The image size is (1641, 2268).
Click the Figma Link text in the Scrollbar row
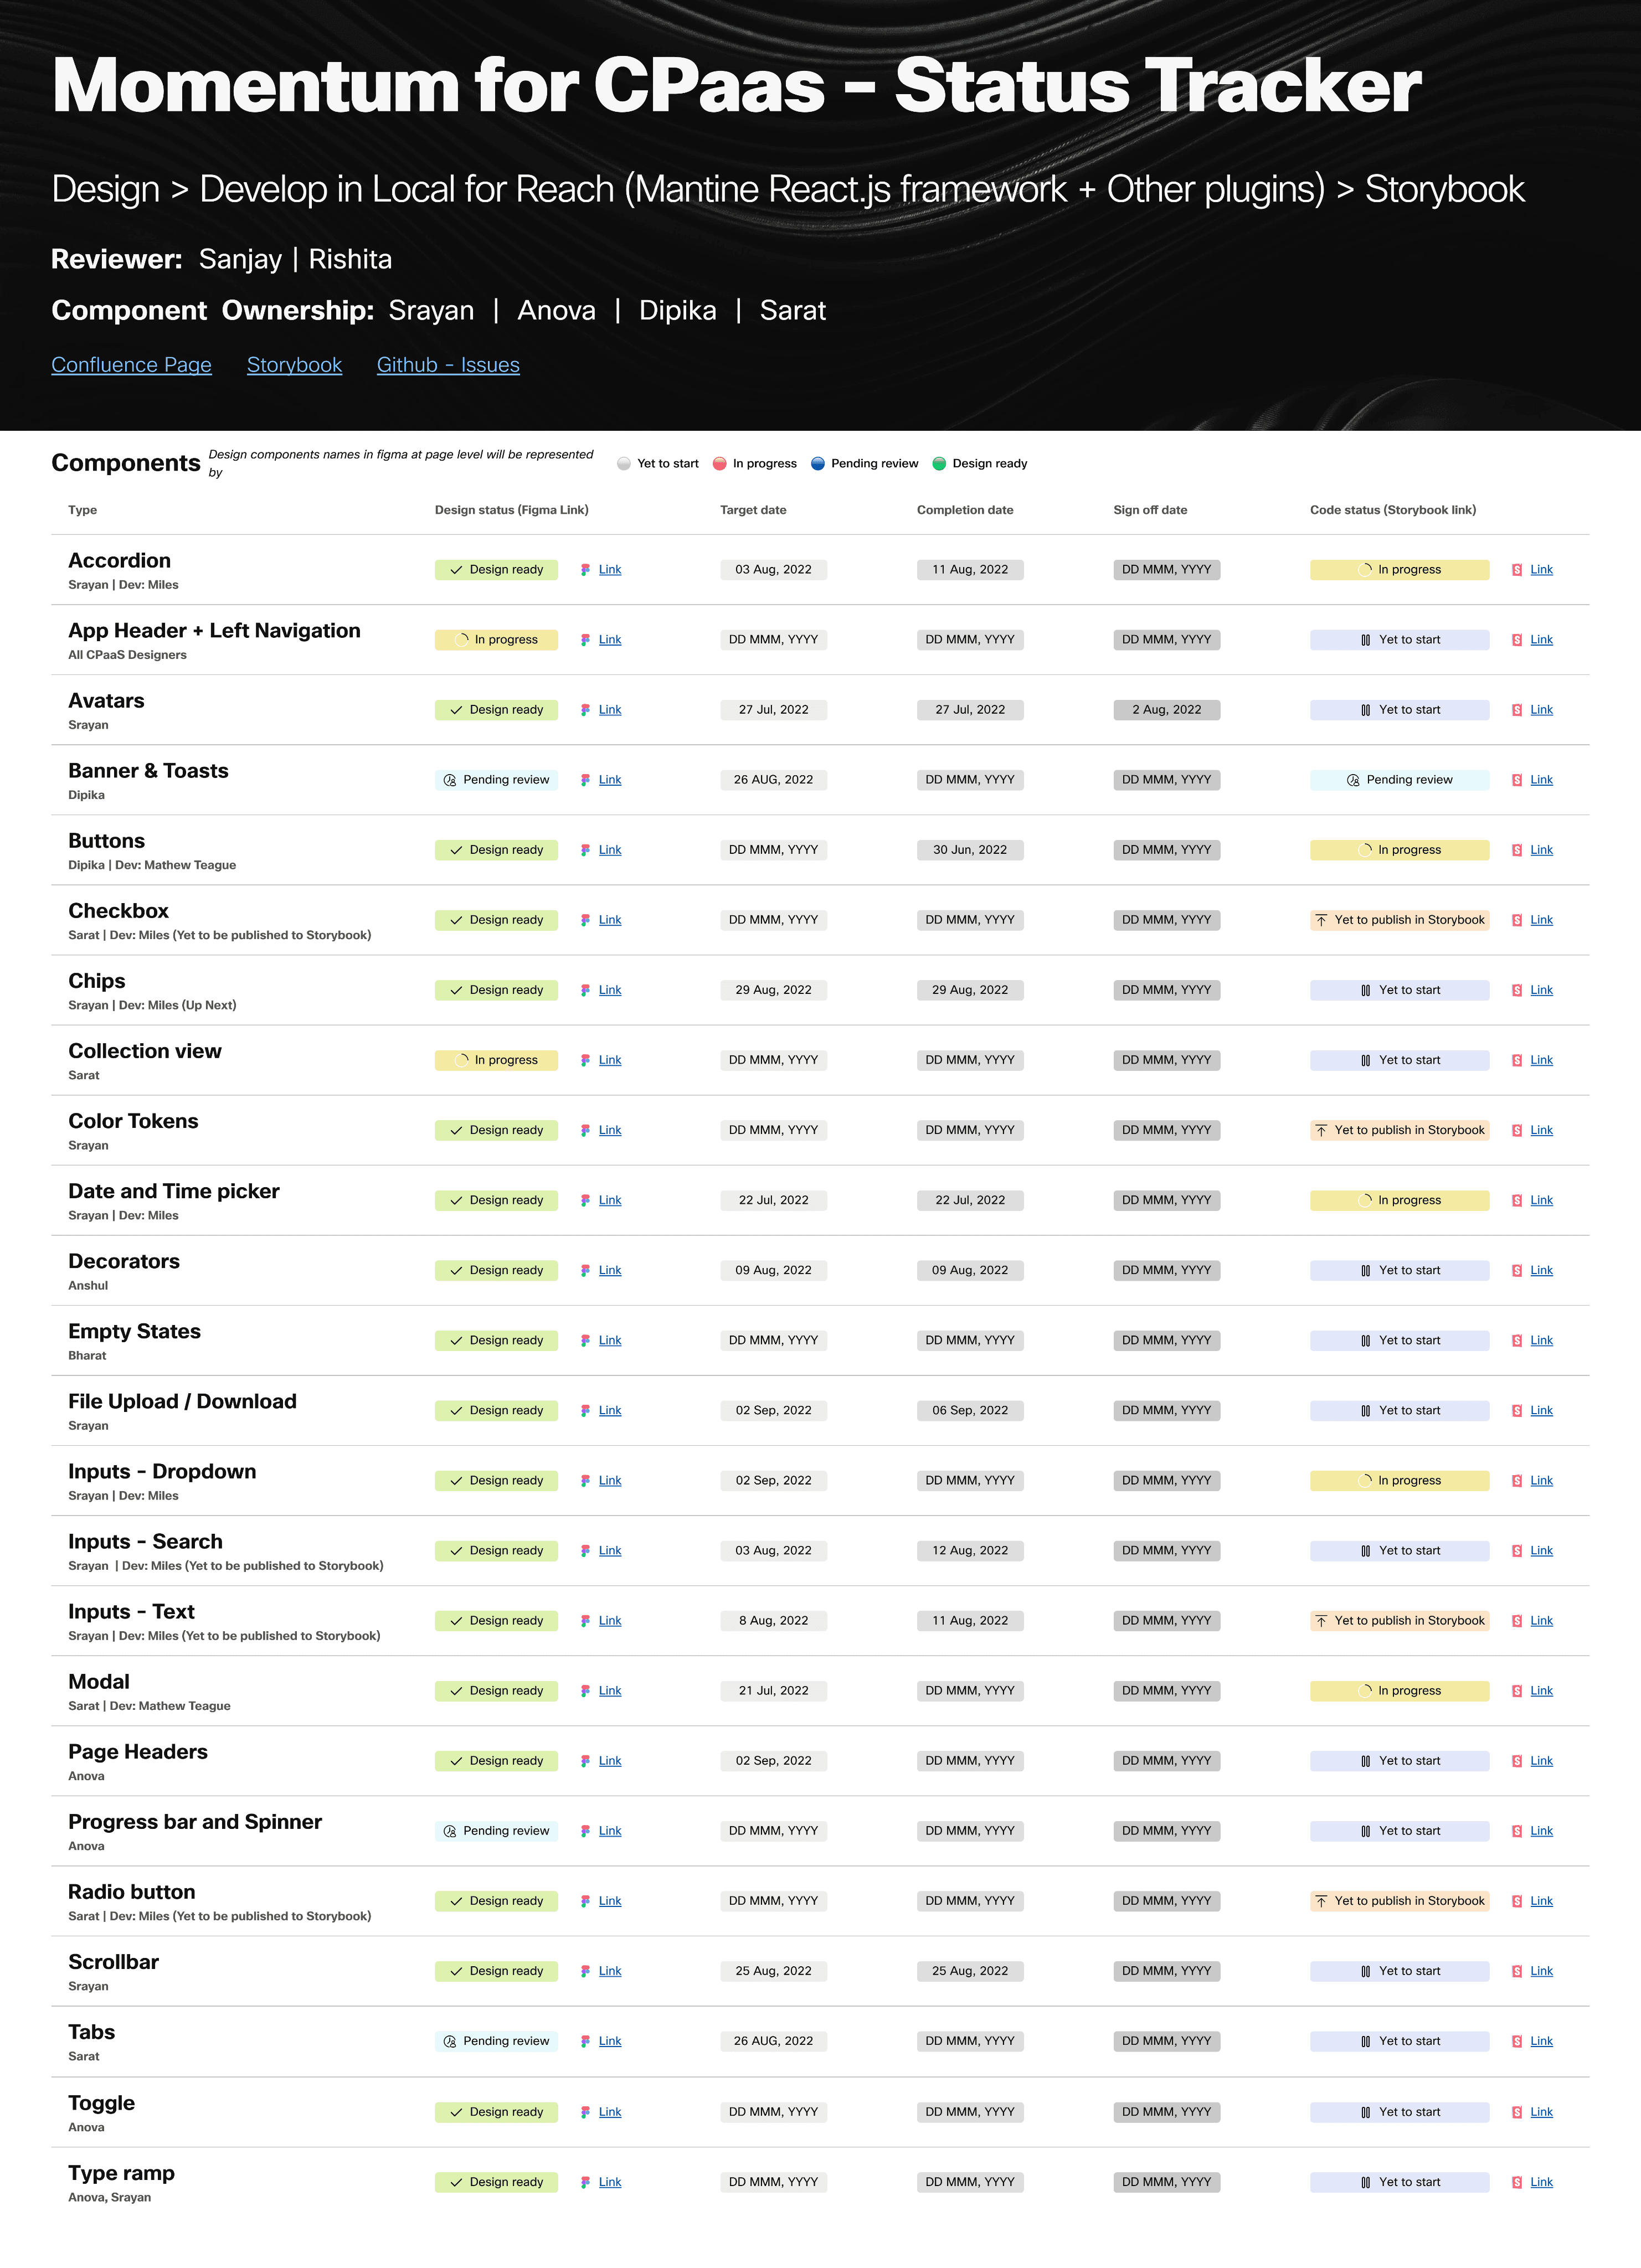point(610,1971)
